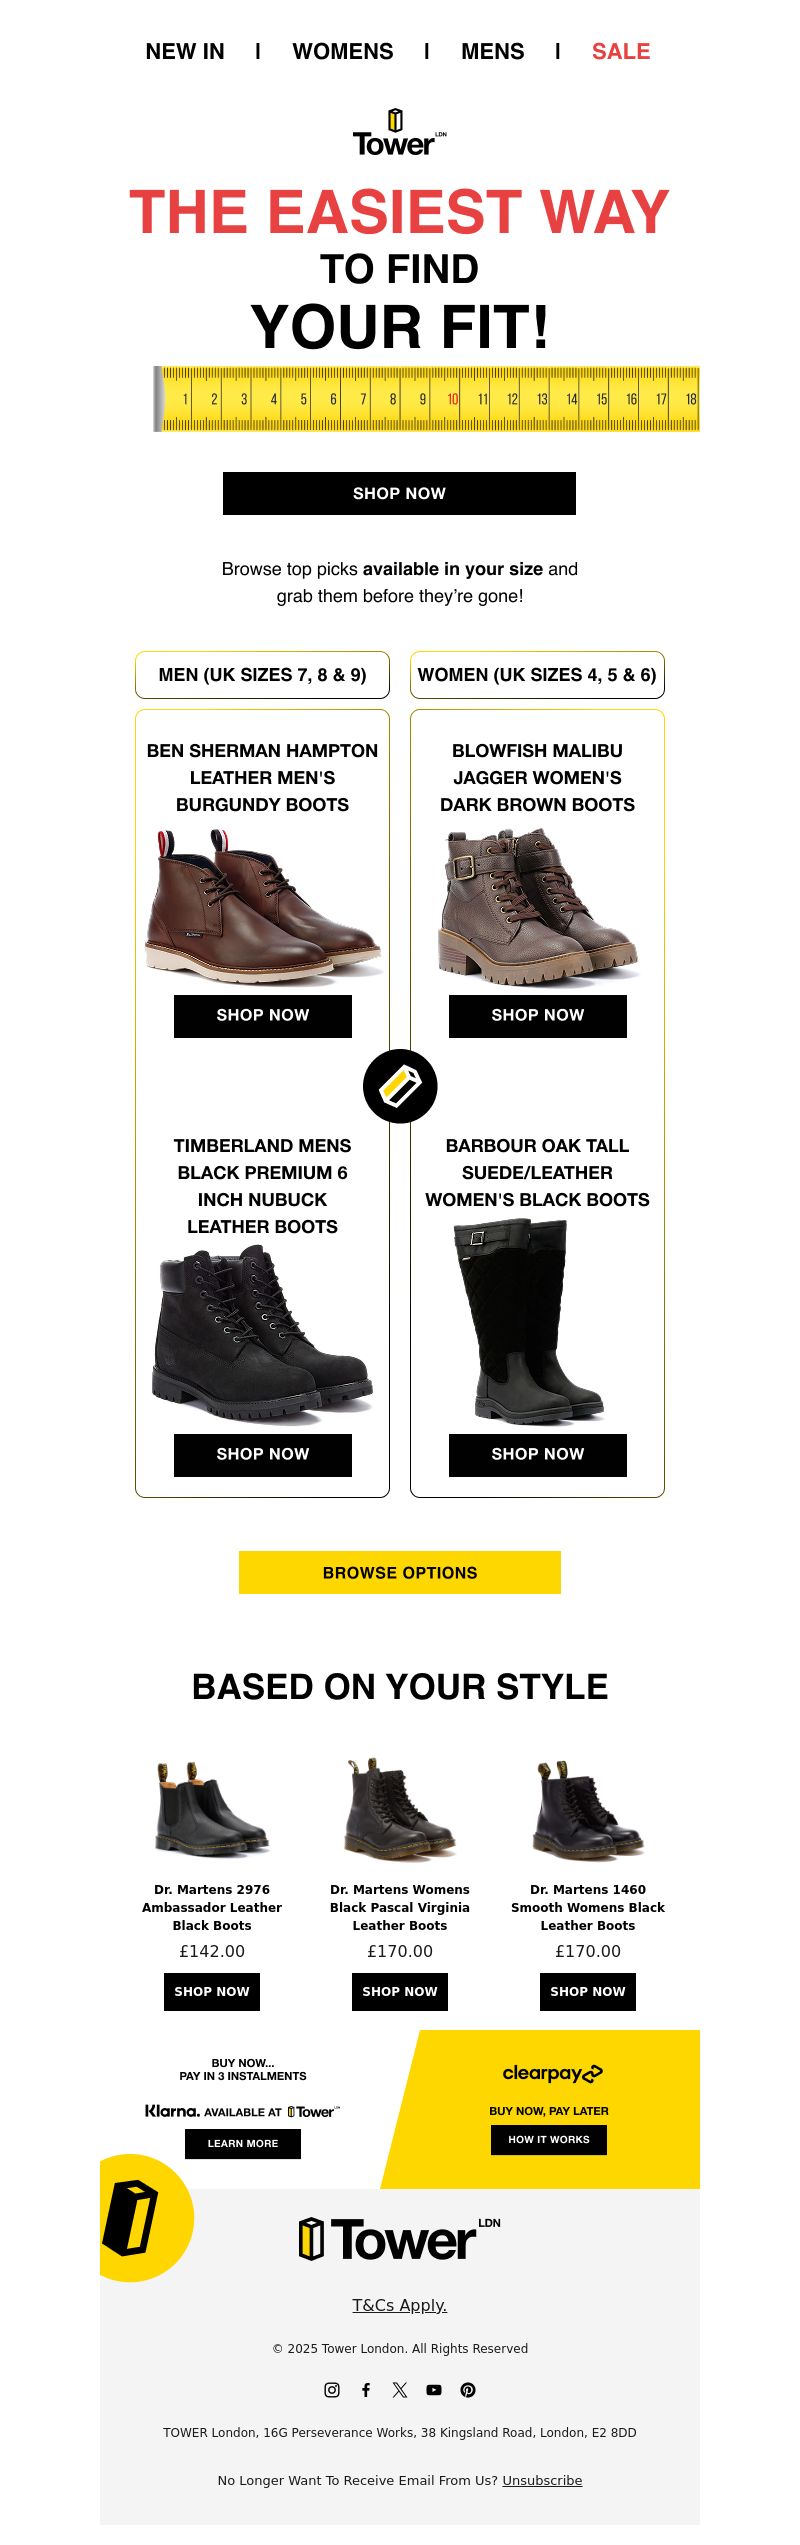Select MEN (UK SIZES 7, 8 & 9) tab
The width and height of the screenshot is (800, 2545).
click(262, 675)
